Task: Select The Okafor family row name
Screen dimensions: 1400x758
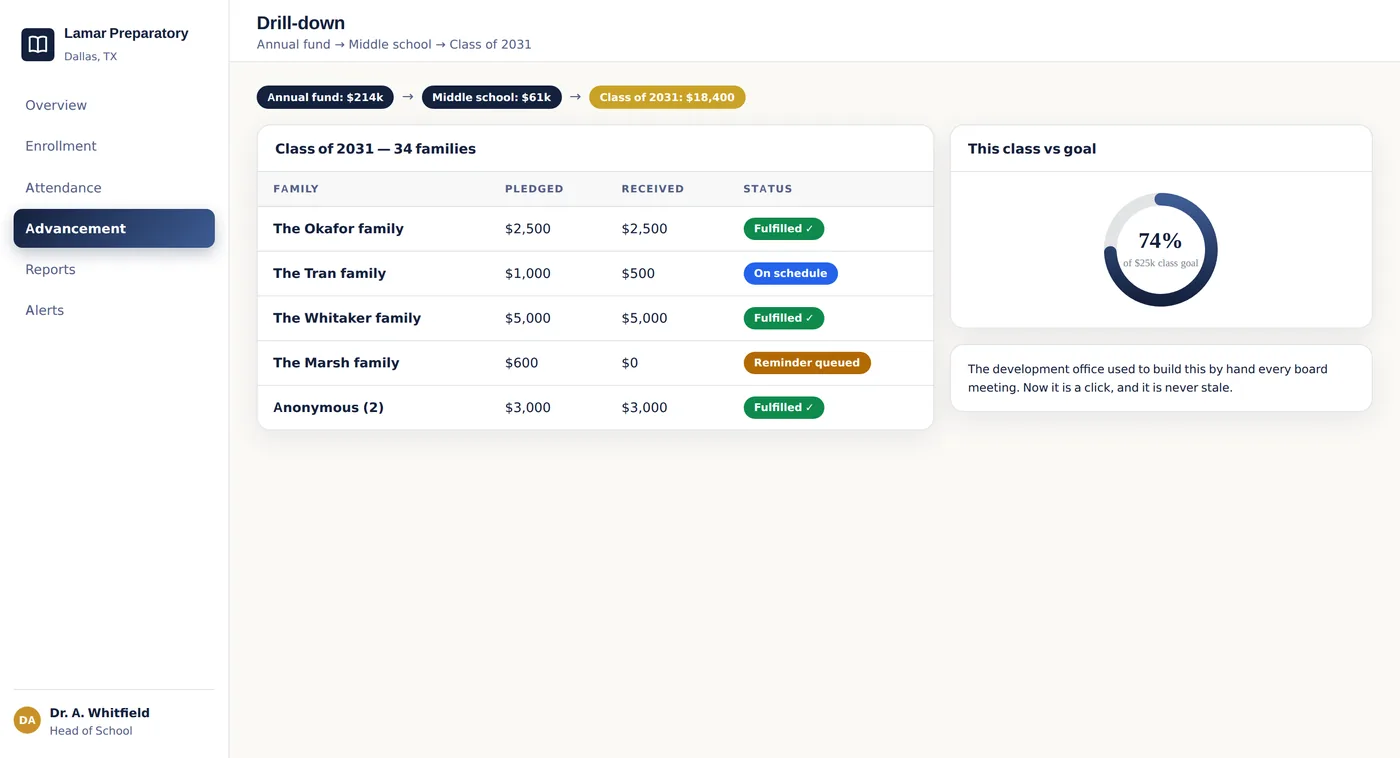Action: (x=338, y=229)
